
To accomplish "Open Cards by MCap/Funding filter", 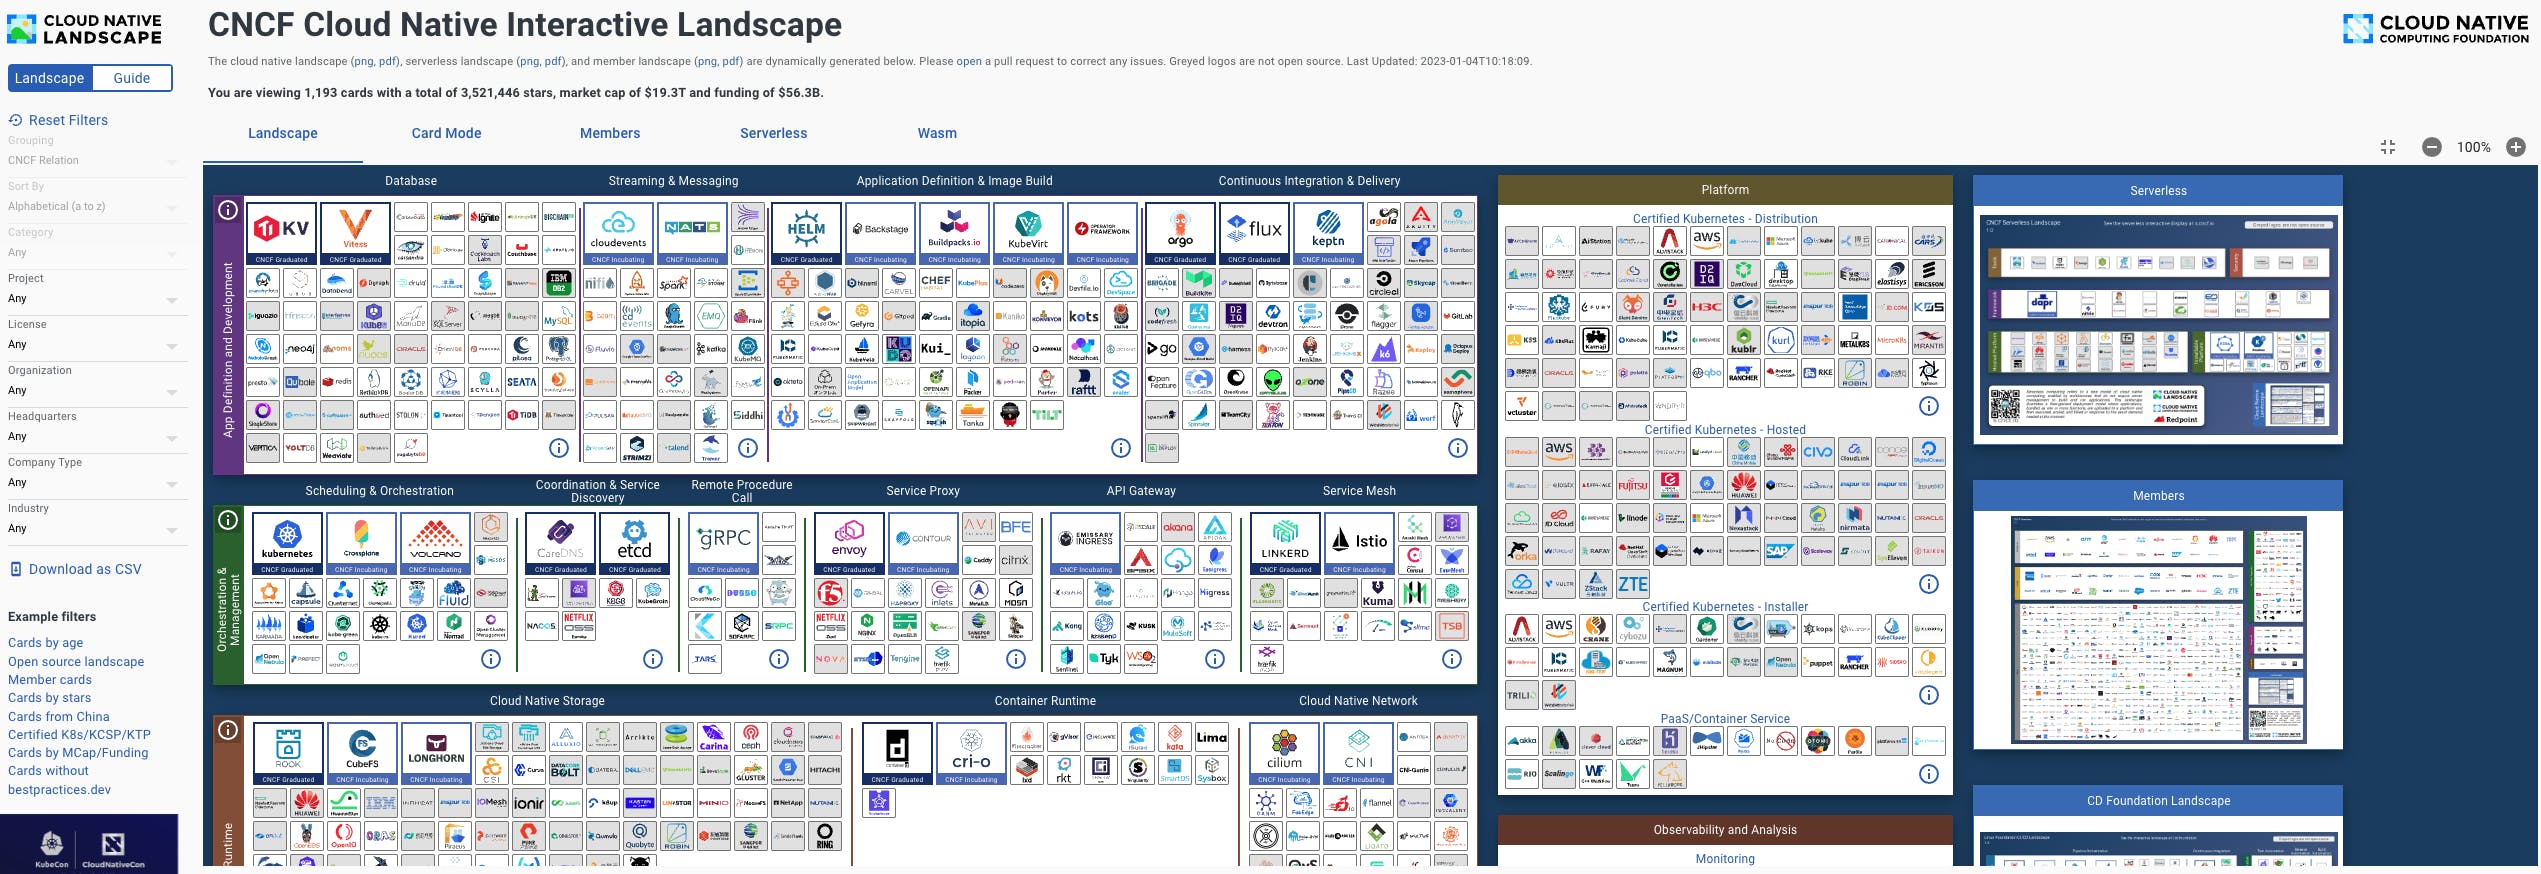I will (x=78, y=753).
